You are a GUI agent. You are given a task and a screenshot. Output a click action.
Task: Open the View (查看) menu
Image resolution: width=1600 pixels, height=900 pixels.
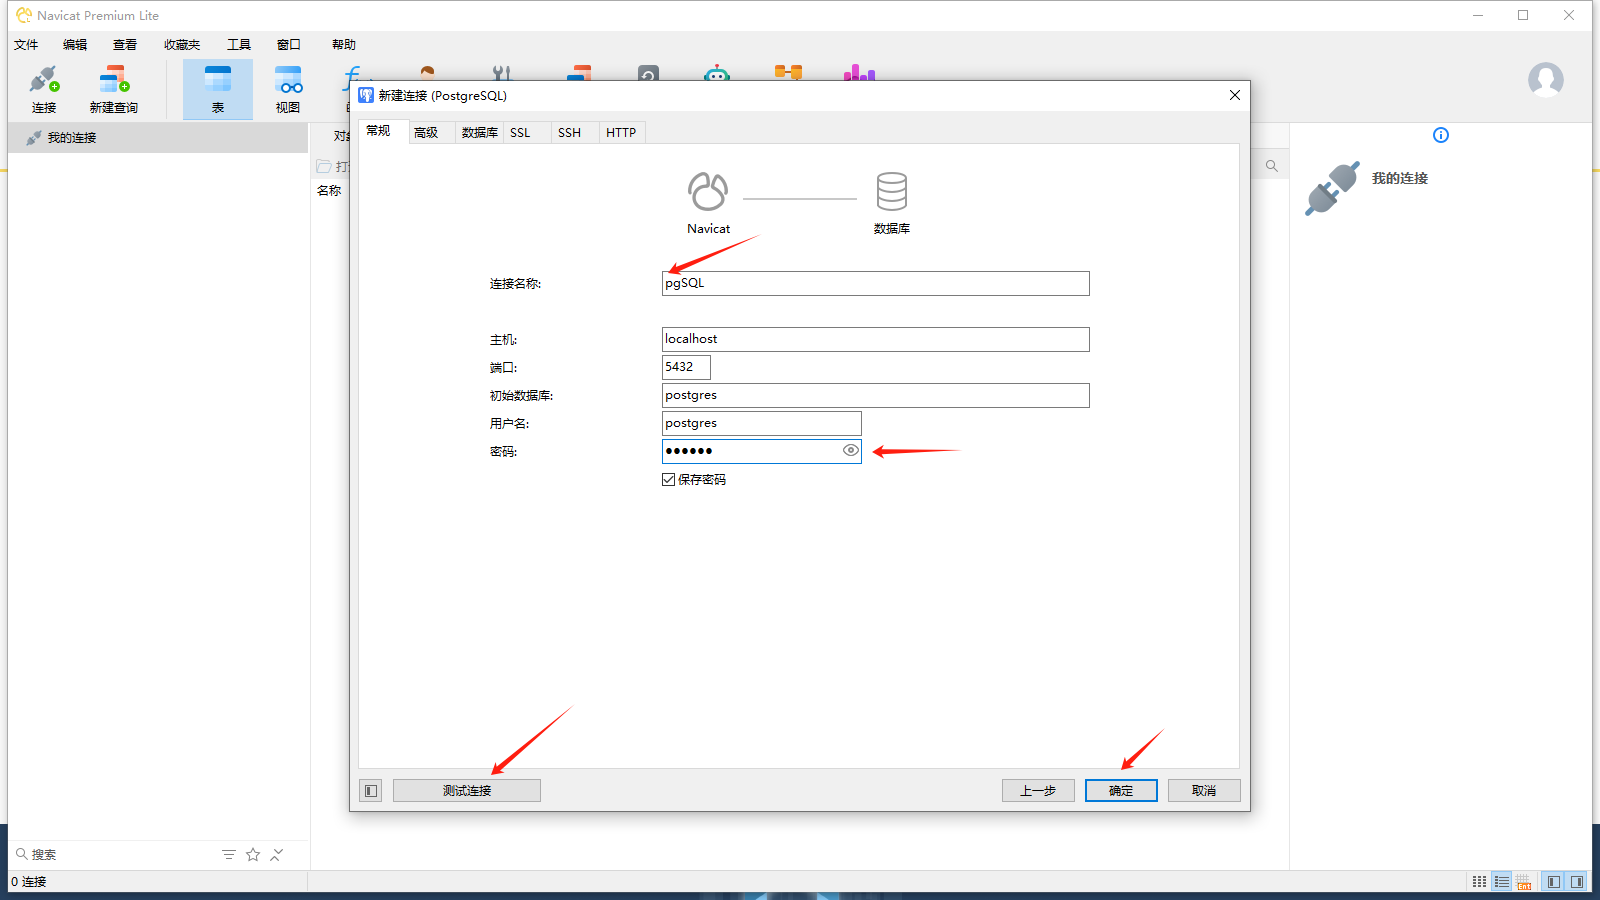pyautogui.click(x=125, y=45)
